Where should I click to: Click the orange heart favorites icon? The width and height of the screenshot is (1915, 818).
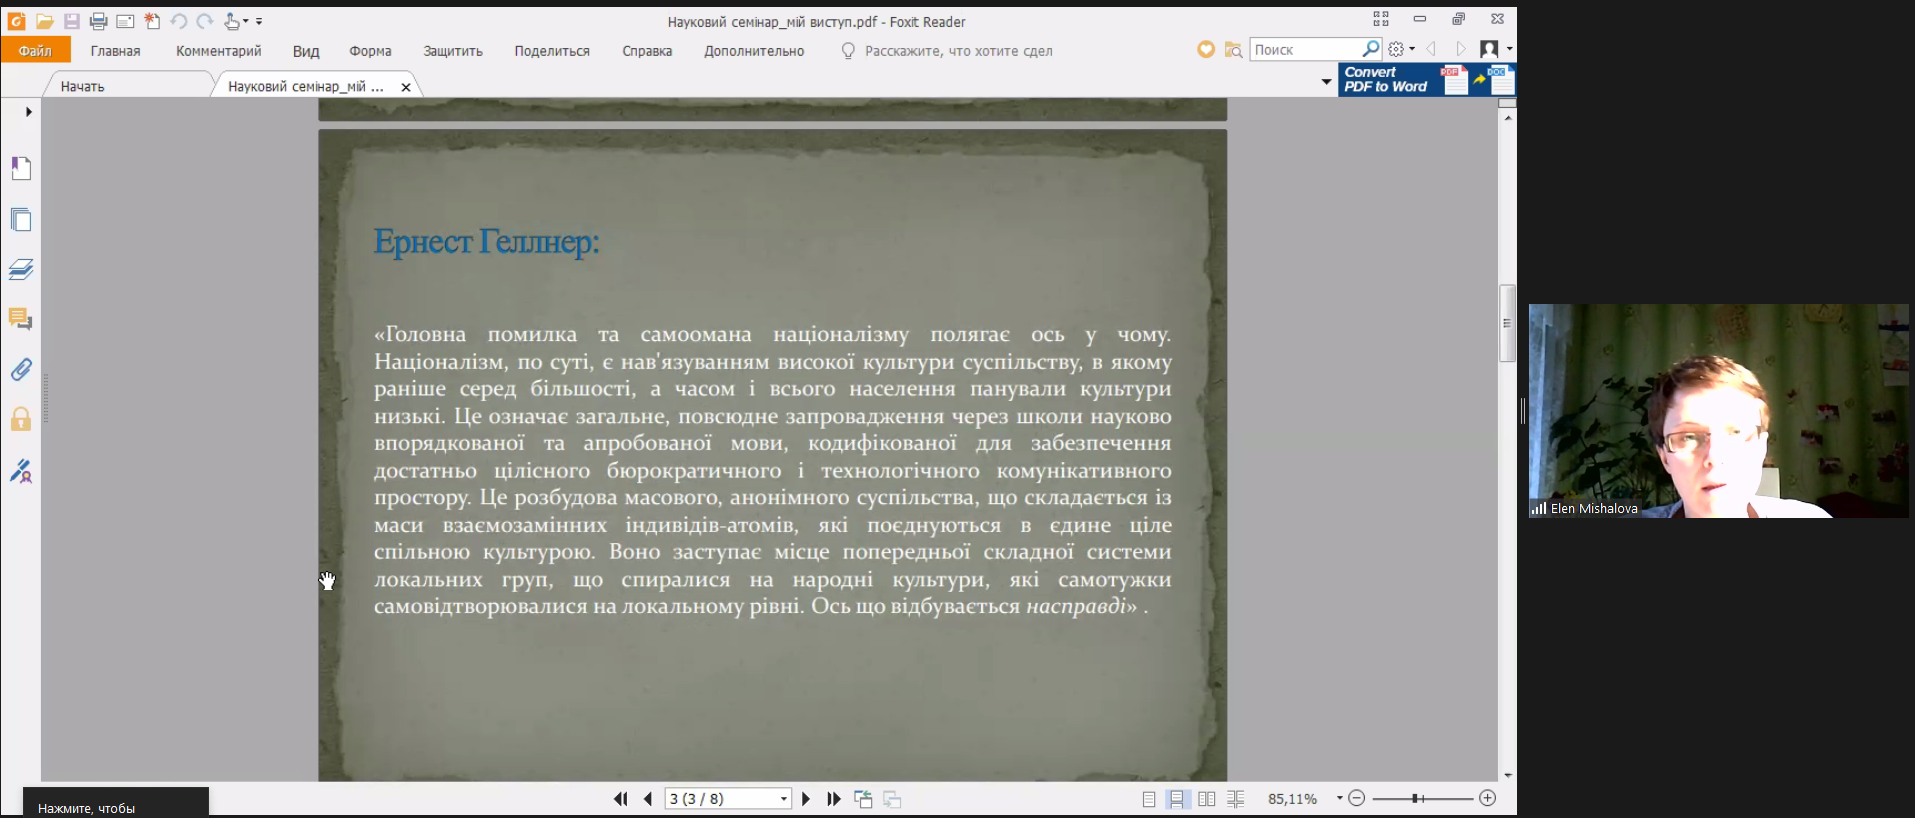1206,49
